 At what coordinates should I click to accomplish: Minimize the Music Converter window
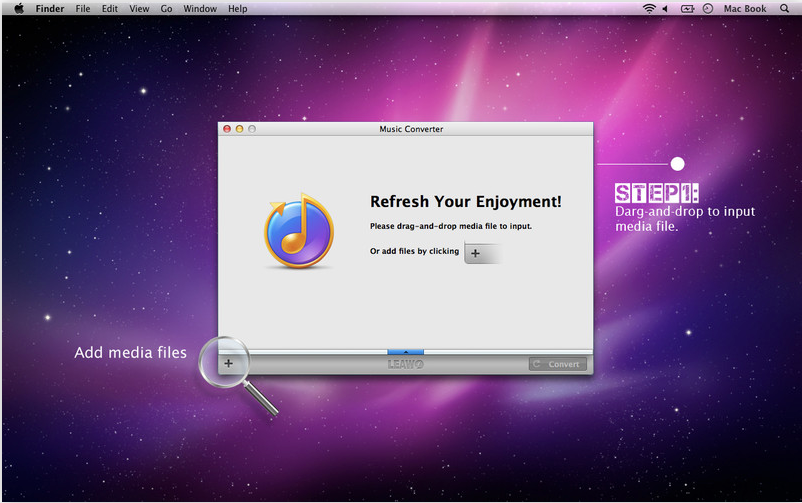pos(239,129)
